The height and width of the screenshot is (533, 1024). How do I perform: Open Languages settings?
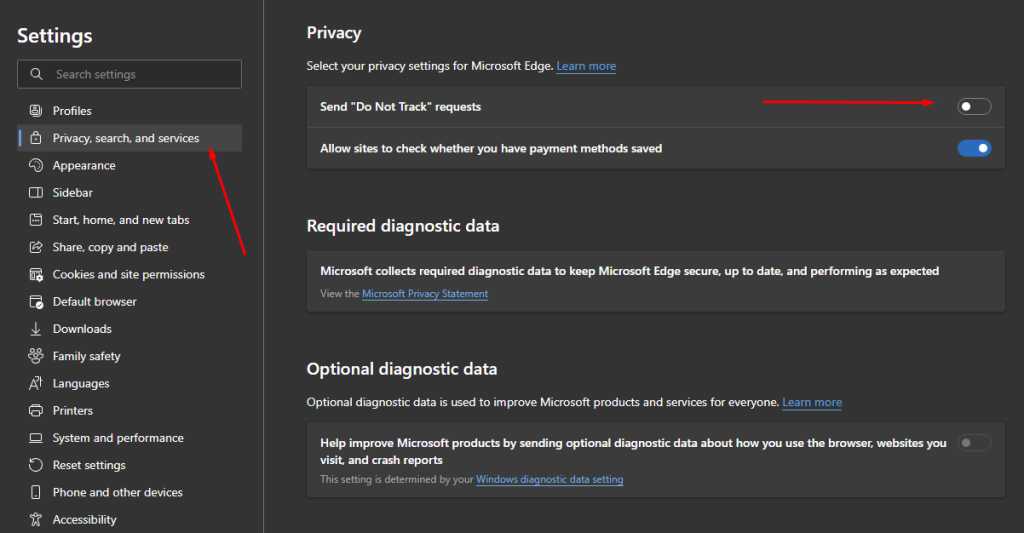click(129, 383)
